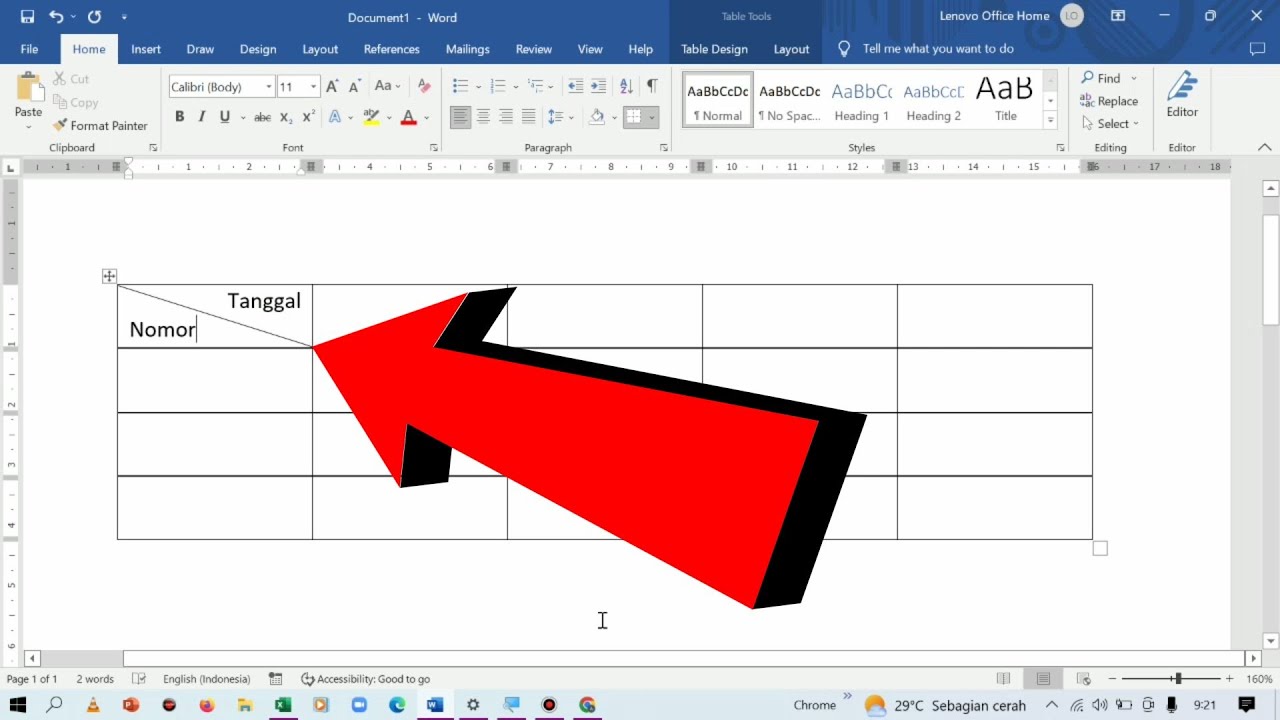1280x720 pixels.
Task: Open the Editor proofing pane
Action: tap(1182, 96)
